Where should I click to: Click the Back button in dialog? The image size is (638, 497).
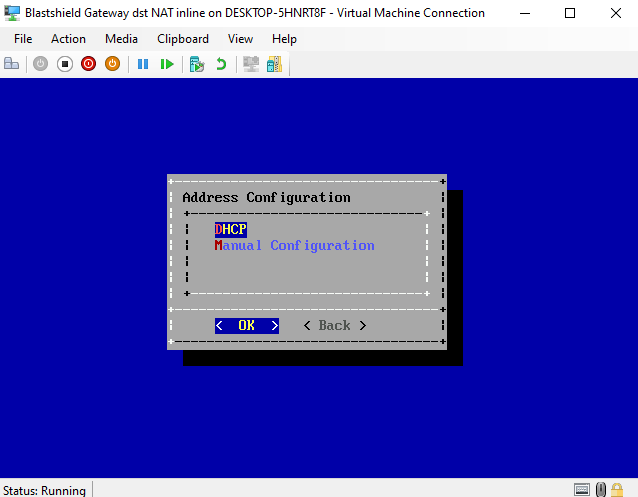pos(334,325)
